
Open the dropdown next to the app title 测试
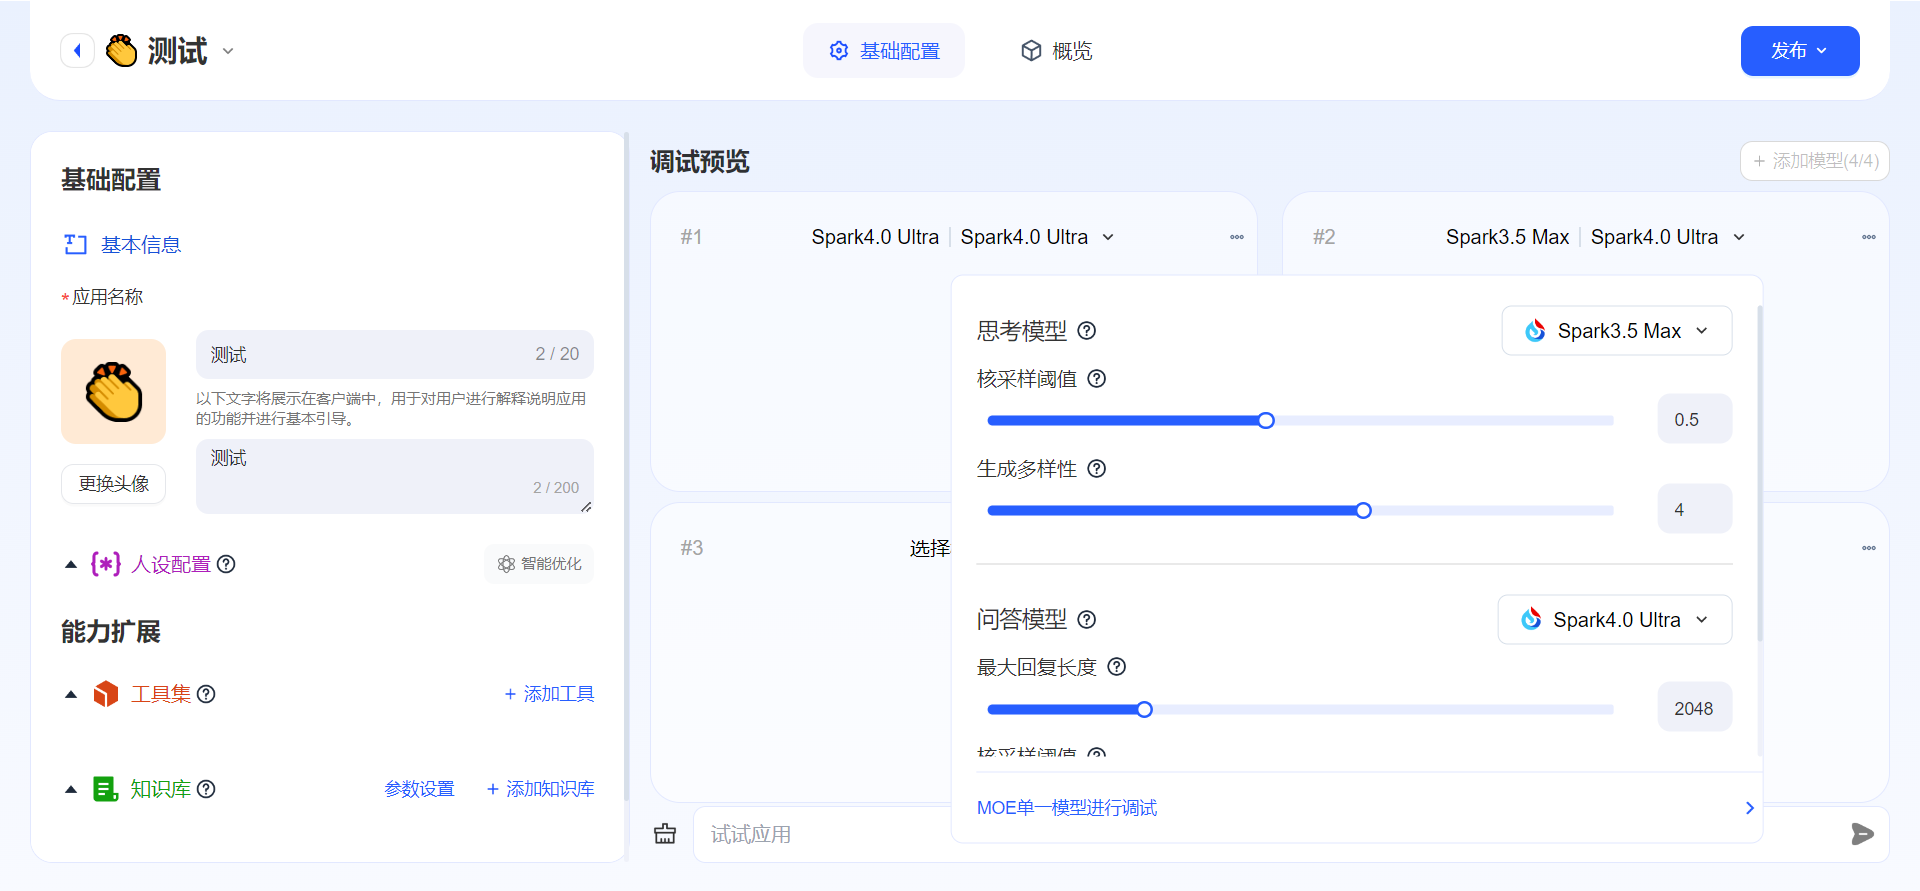click(x=228, y=51)
